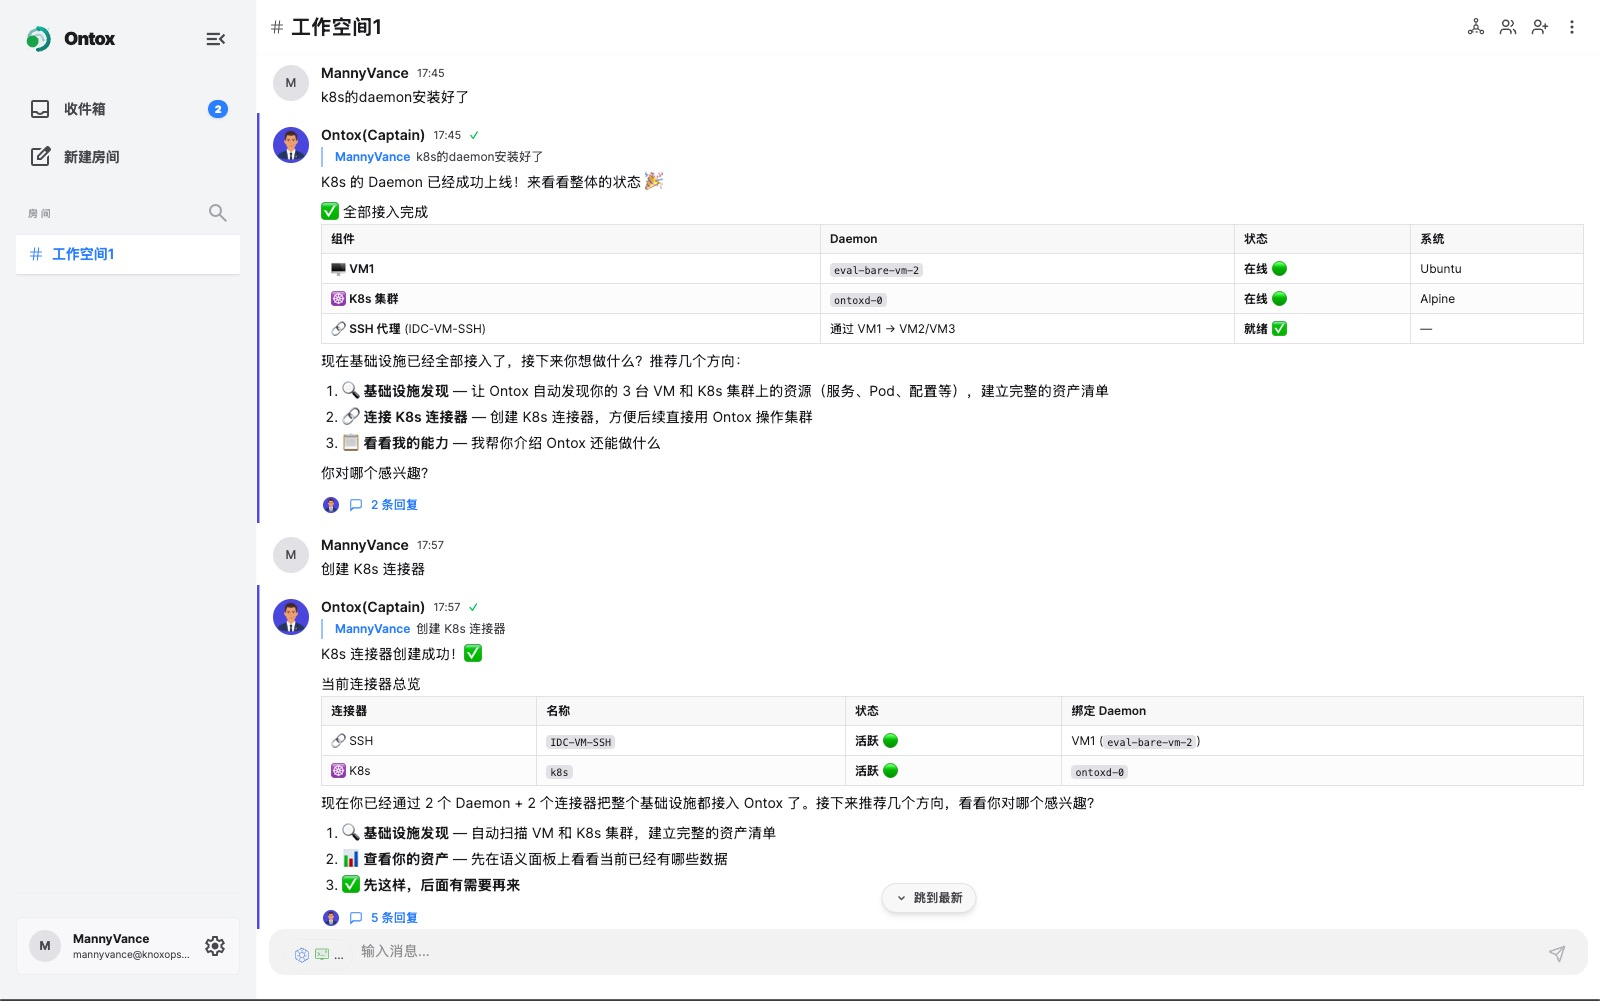
Task: Click the delivered tick next to 17:45 timestamp
Action: tap(474, 135)
